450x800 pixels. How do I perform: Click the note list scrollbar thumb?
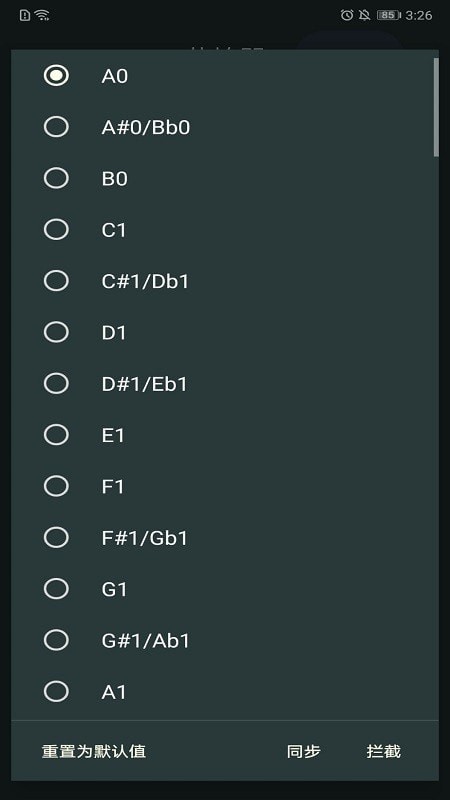(x=436, y=107)
